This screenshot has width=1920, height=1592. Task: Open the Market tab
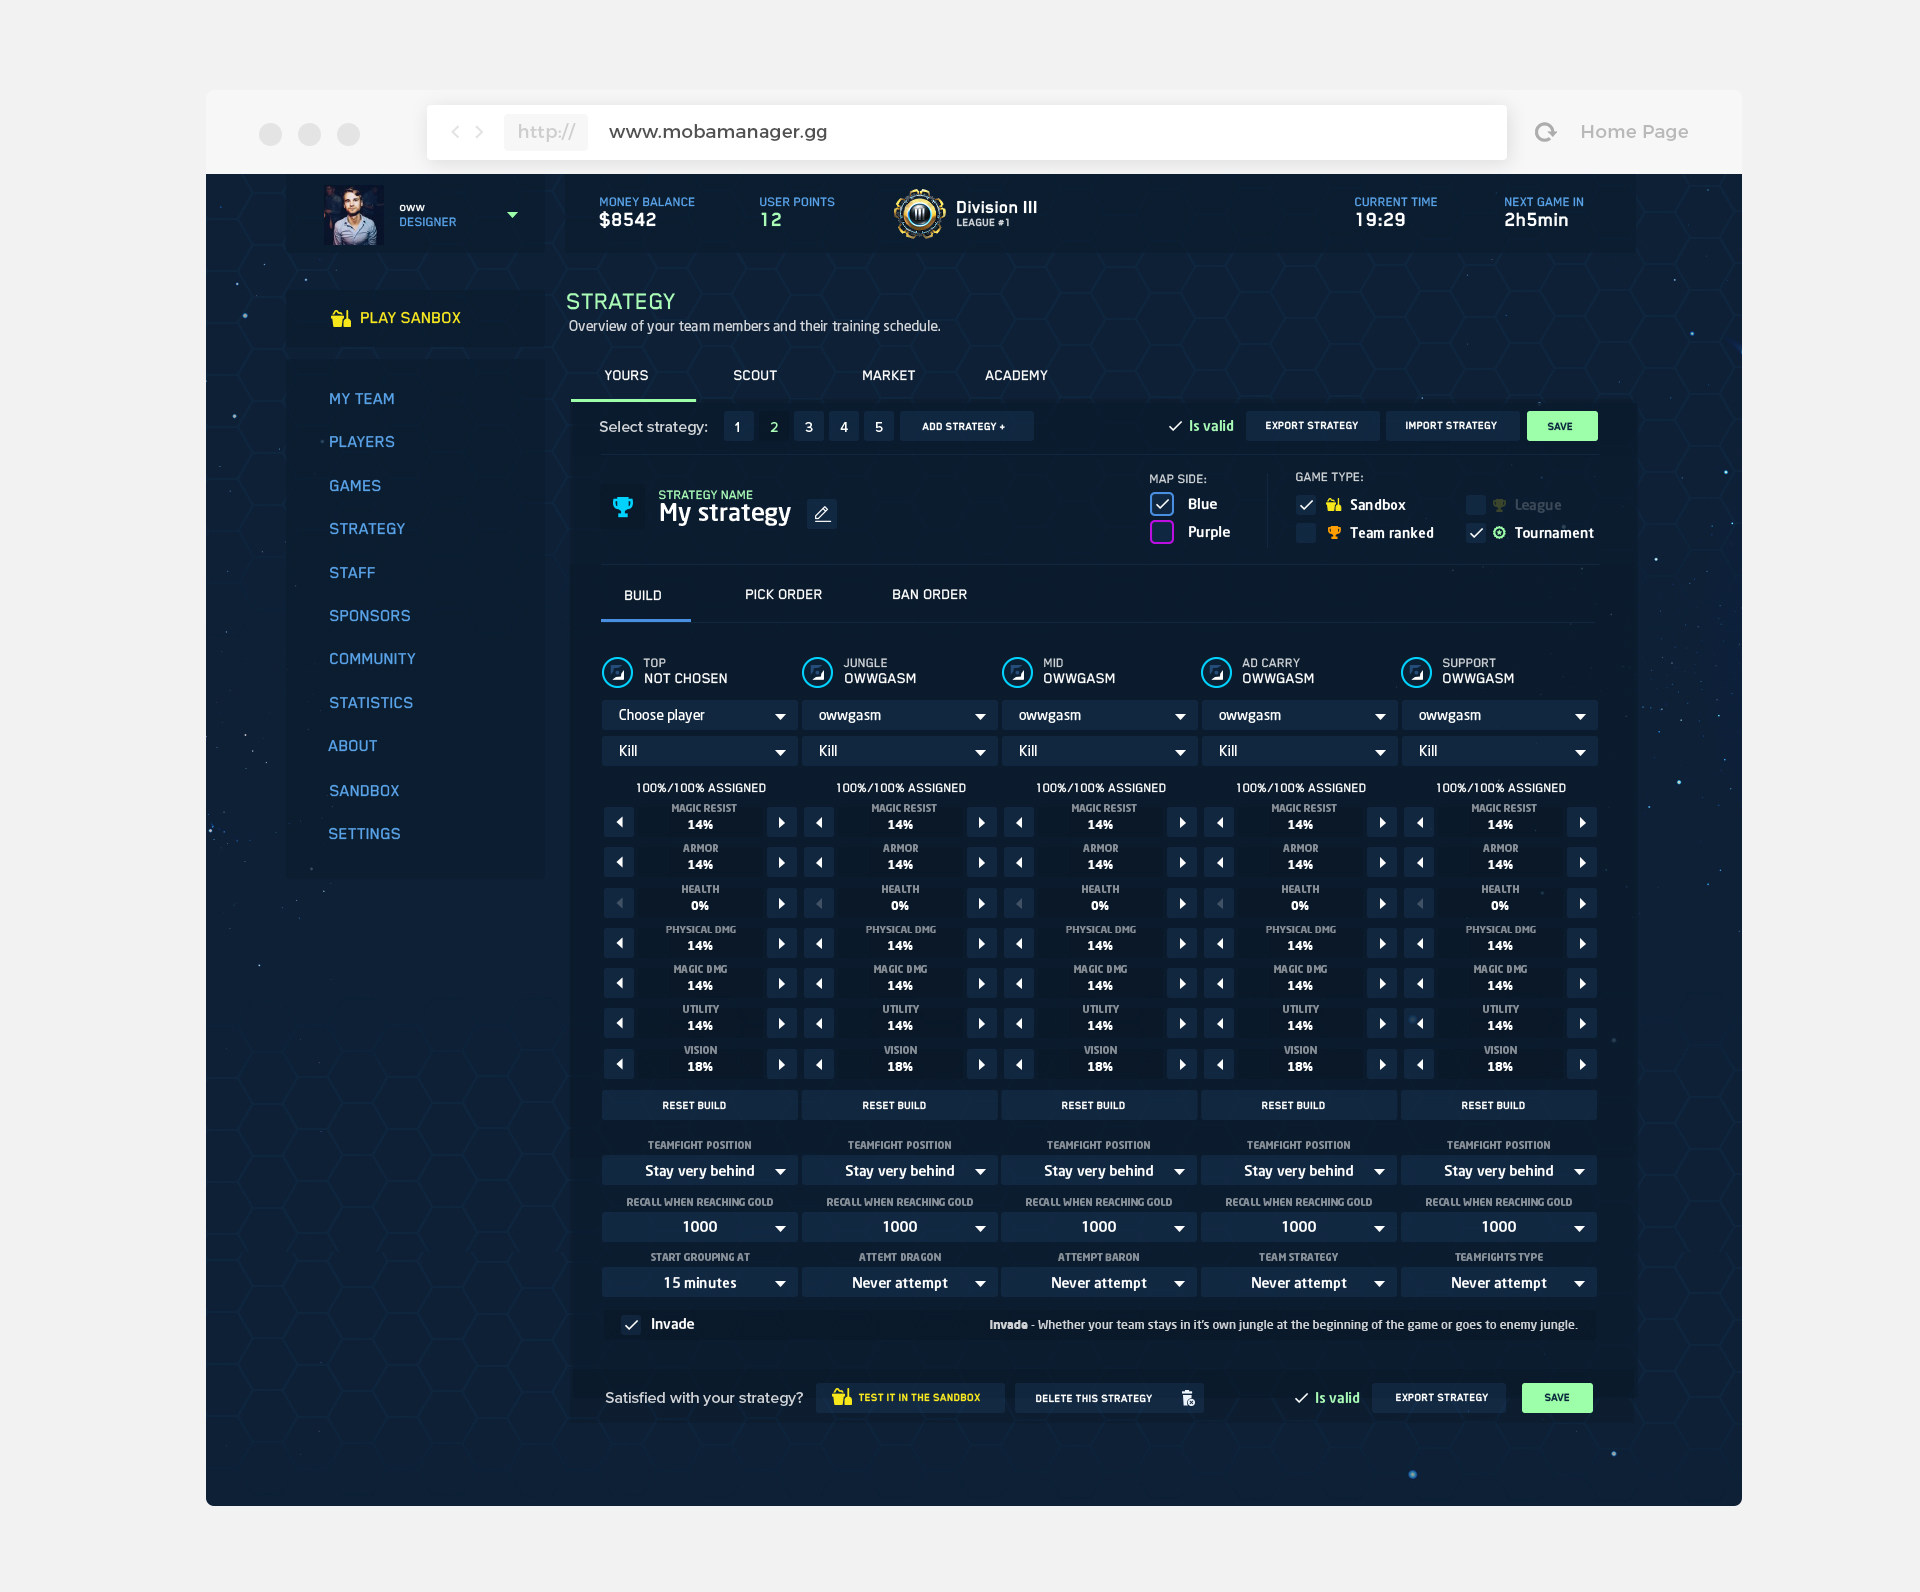pos(888,375)
